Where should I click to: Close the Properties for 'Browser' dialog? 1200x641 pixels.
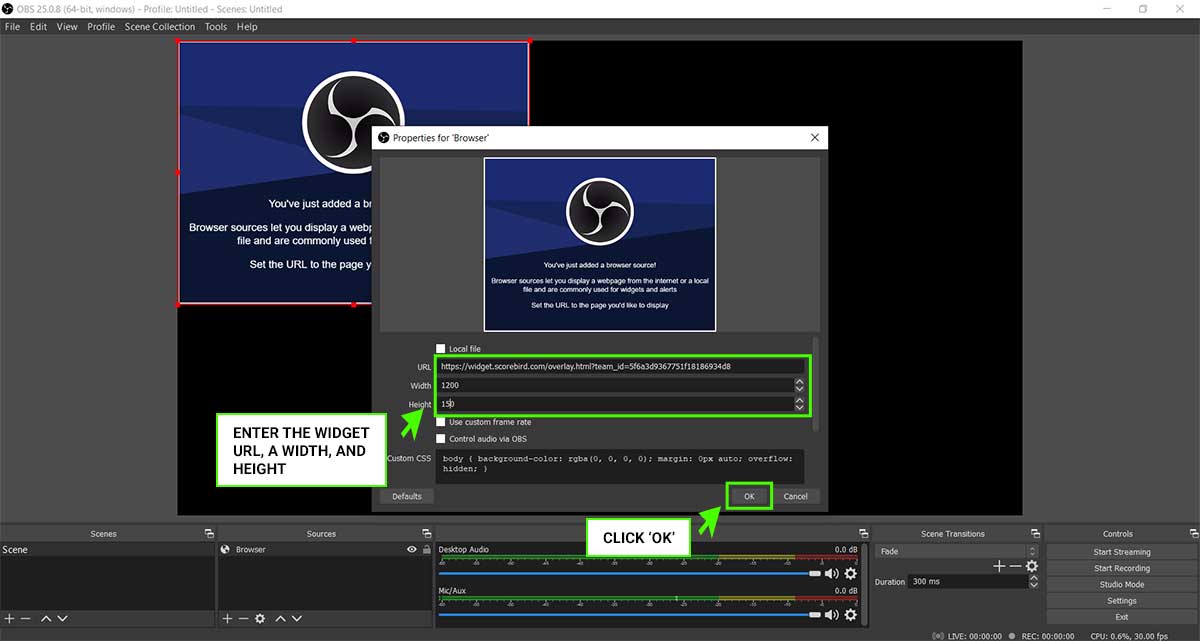coord(814,137)
